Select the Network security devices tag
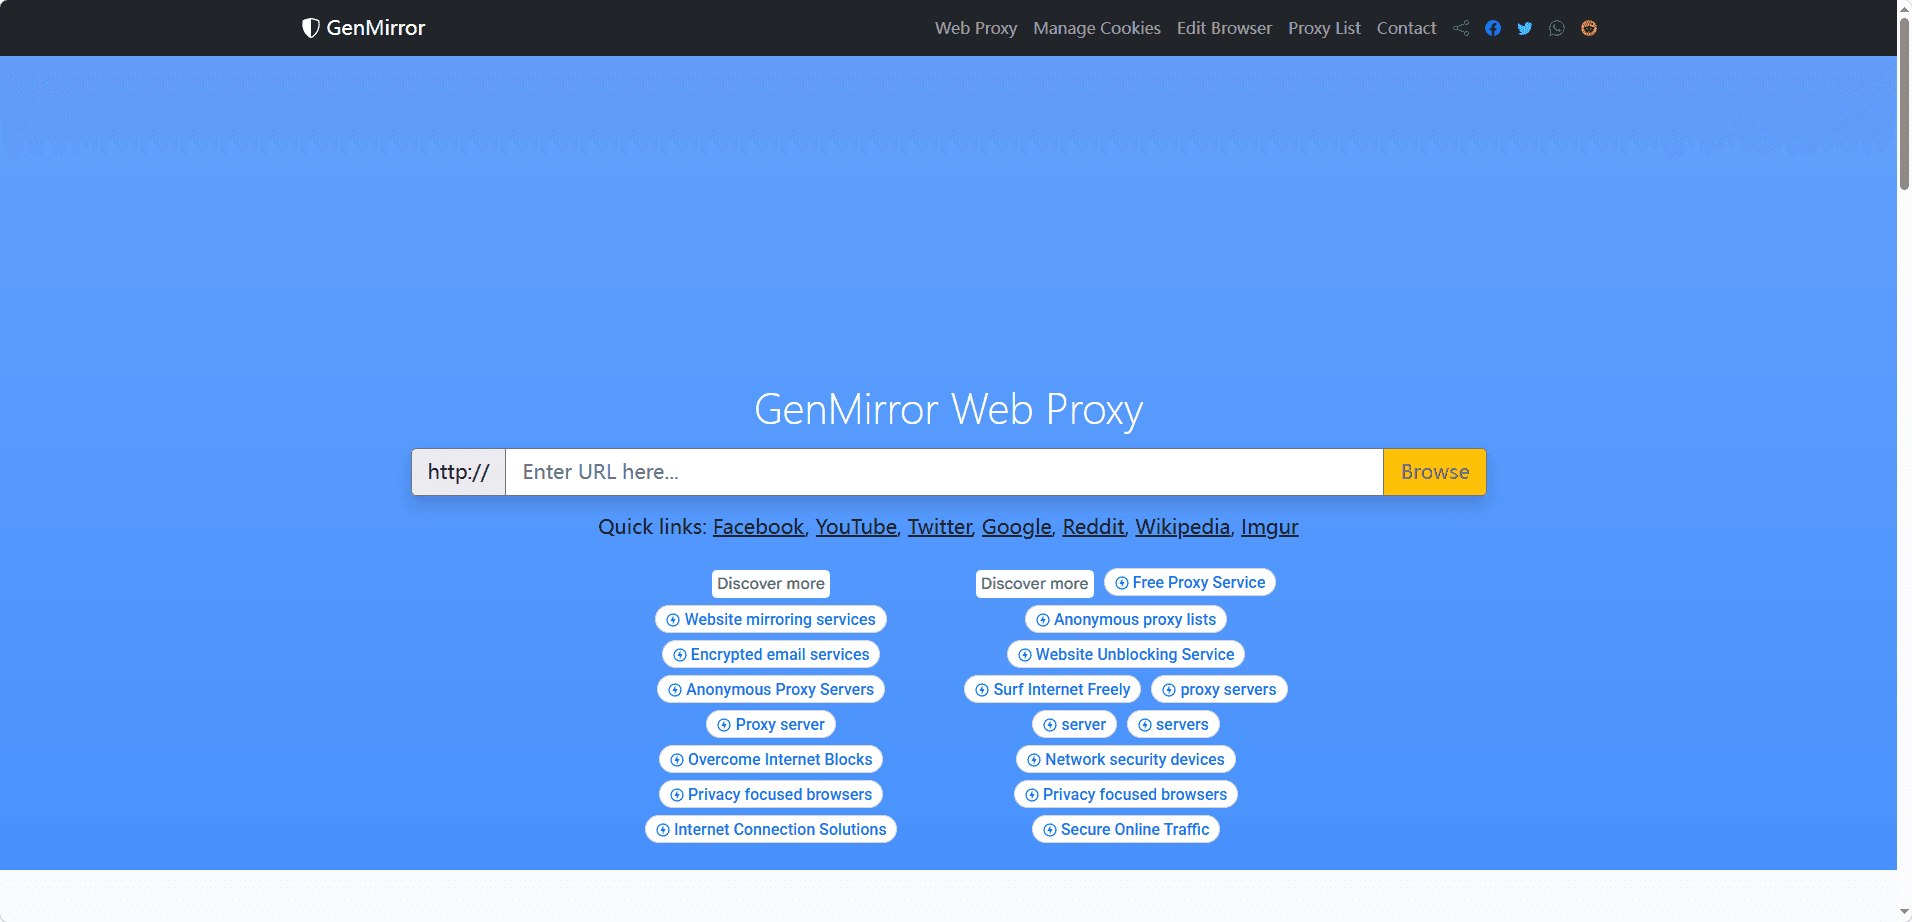Screen dimensions: 1912x922 click(1126, 760)
